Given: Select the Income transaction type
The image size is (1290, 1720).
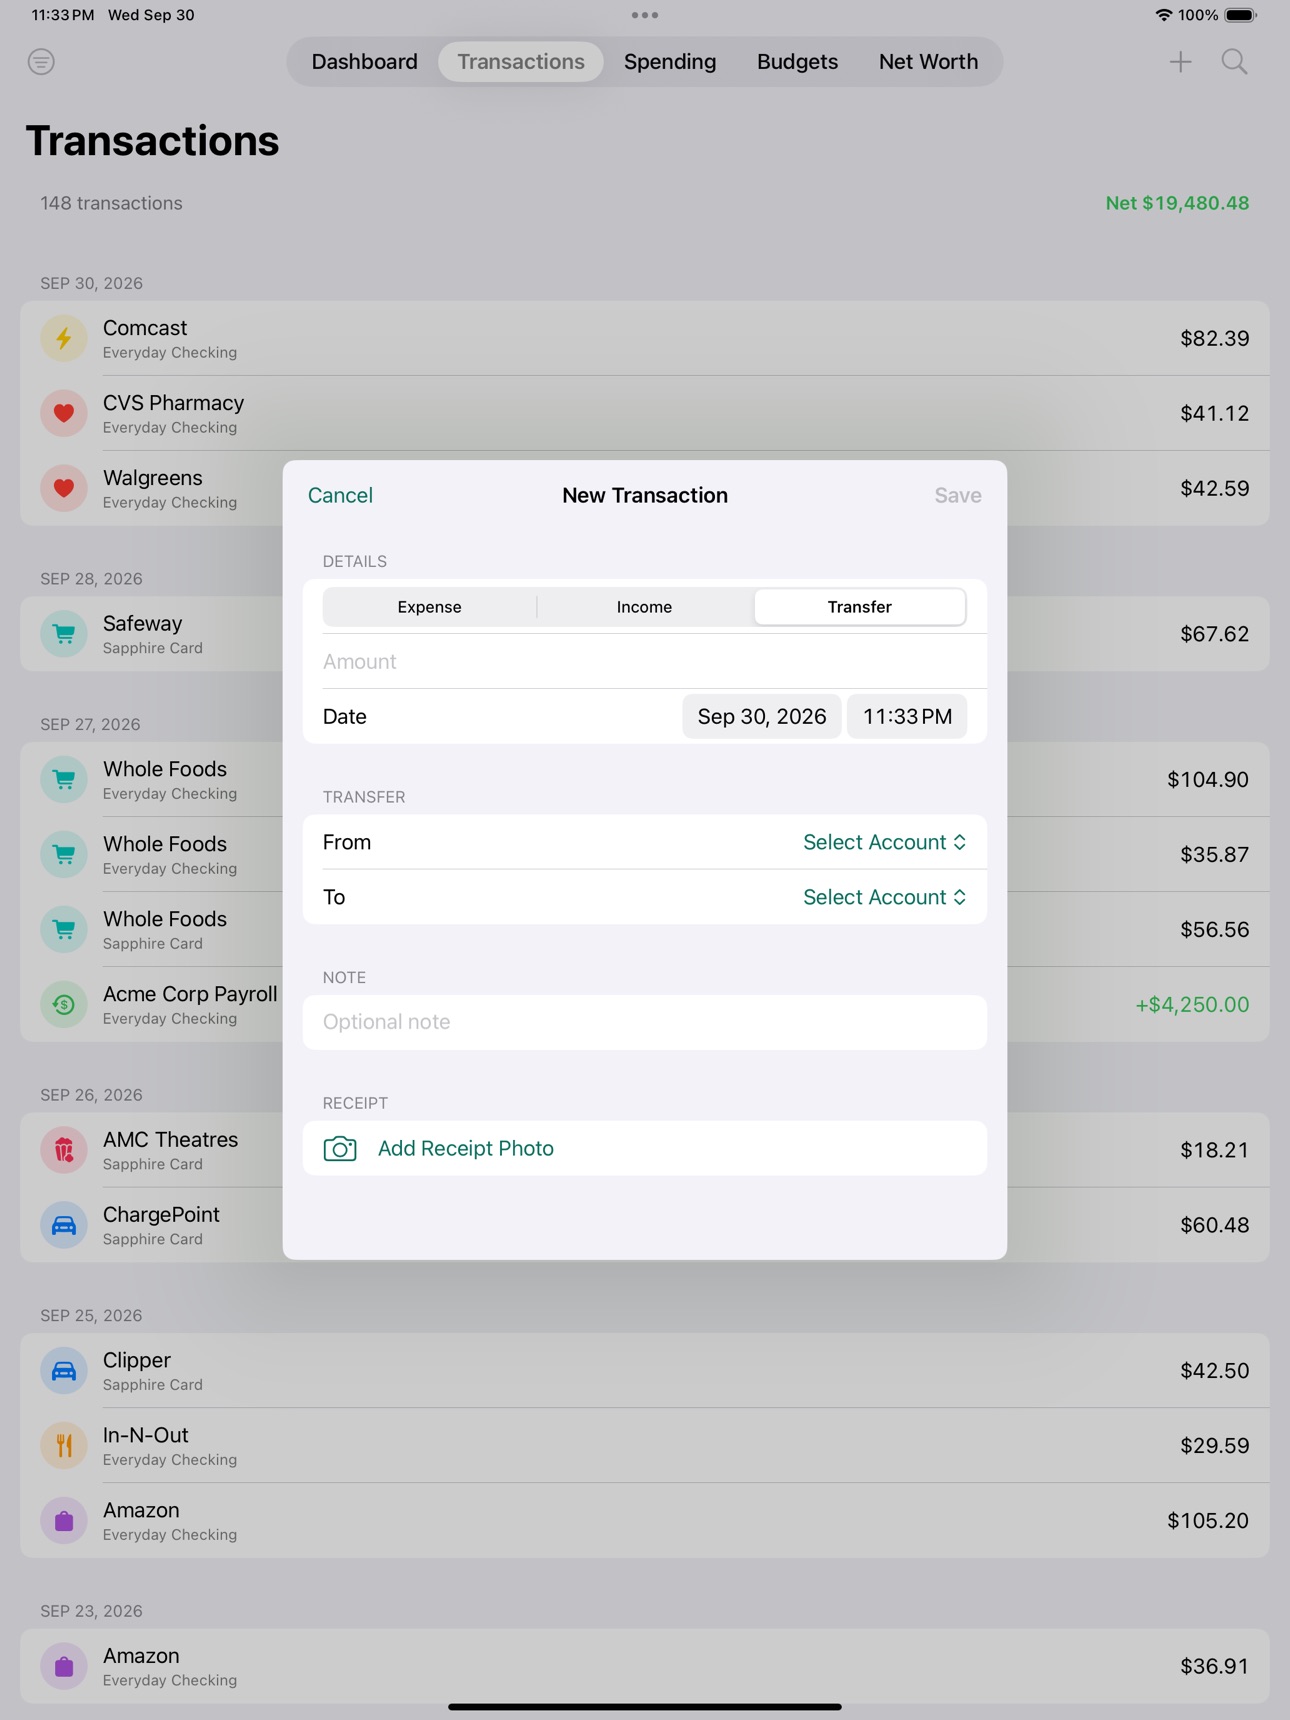Looking at the screenshot, I should [x=644, y=607].
